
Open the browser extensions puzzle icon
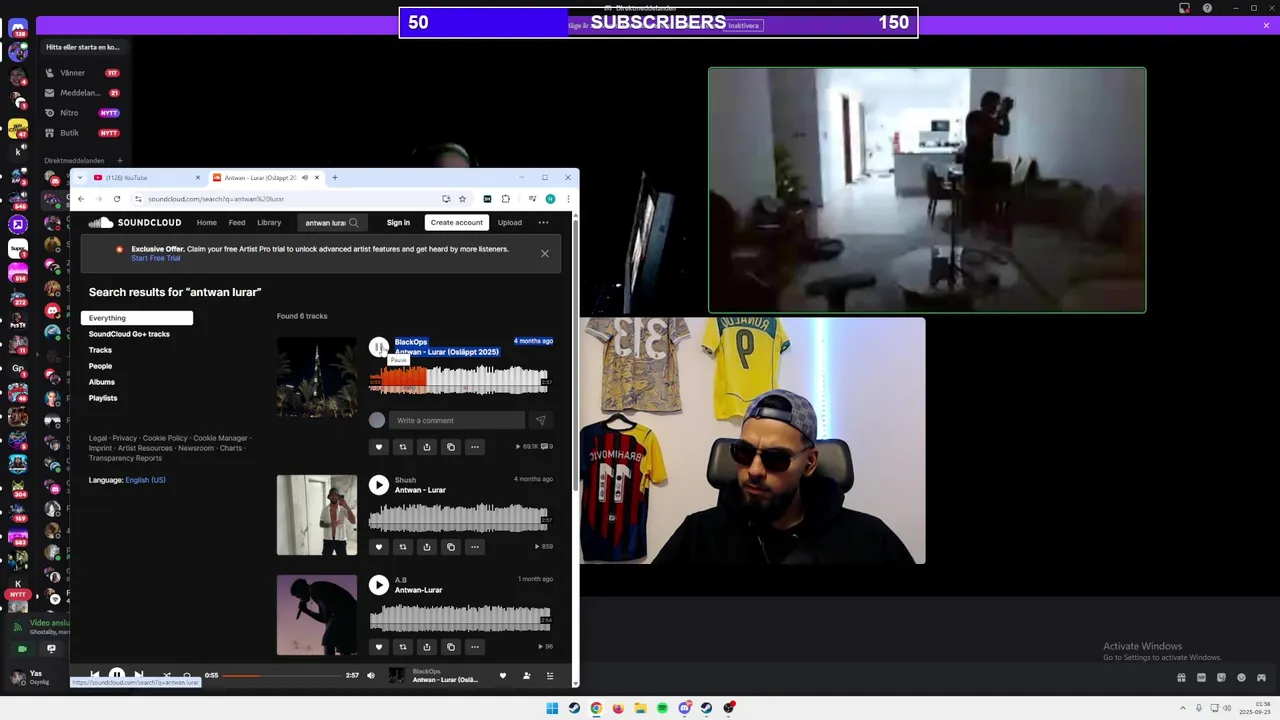pos(506,199)
